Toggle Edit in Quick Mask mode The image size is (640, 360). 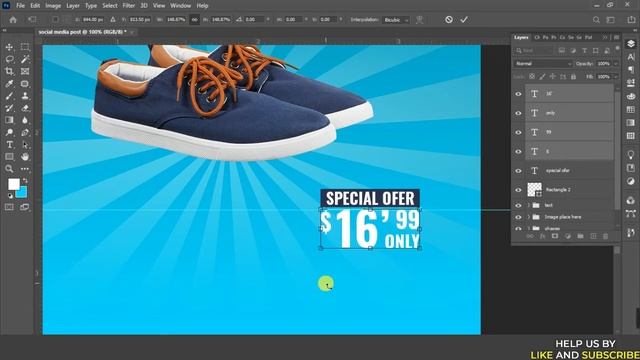tap(9, 207)
